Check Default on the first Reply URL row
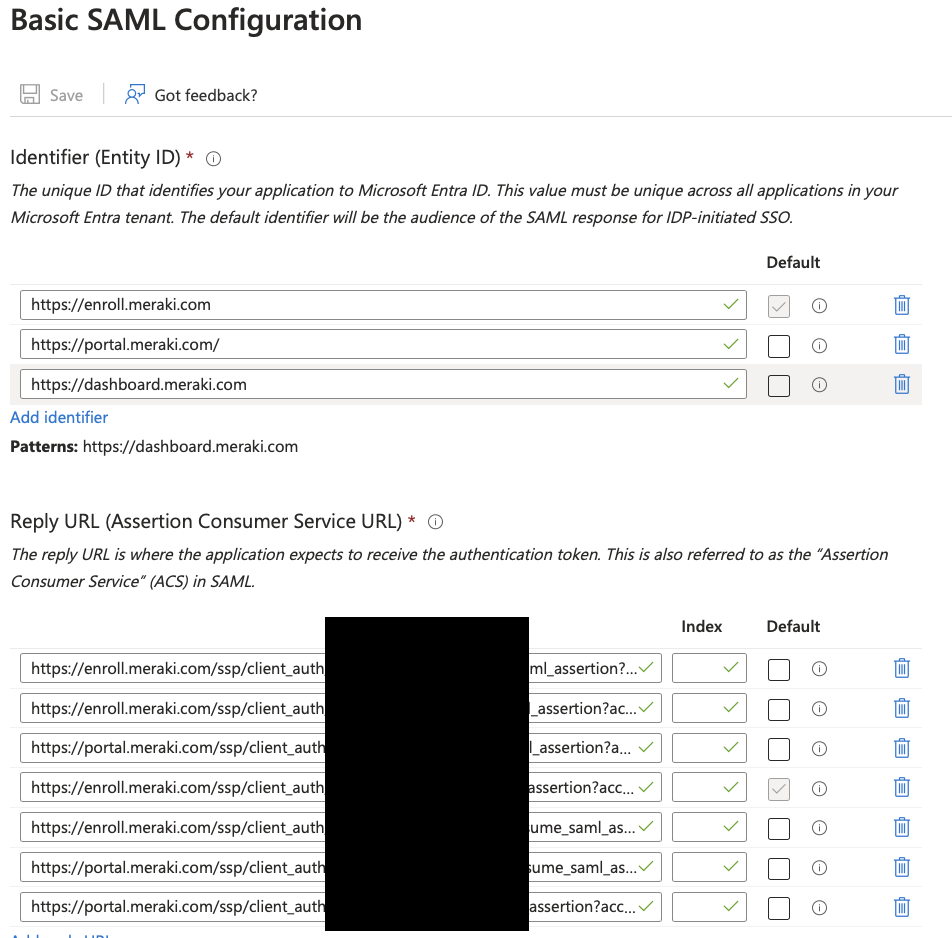Viewport: 952px width, 938px height. coord(779,668)
